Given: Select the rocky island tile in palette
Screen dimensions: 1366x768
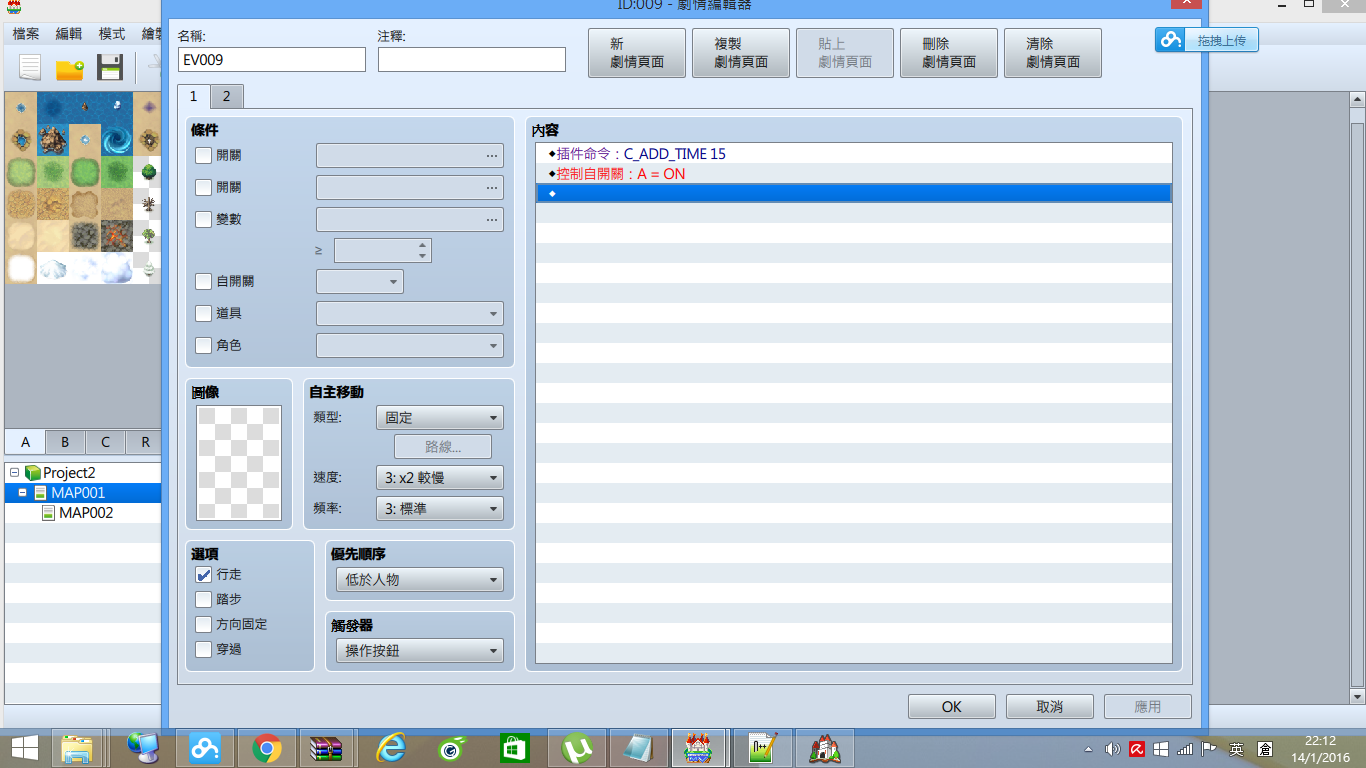Looking at the screenshot, I should [x=53, y=139].
